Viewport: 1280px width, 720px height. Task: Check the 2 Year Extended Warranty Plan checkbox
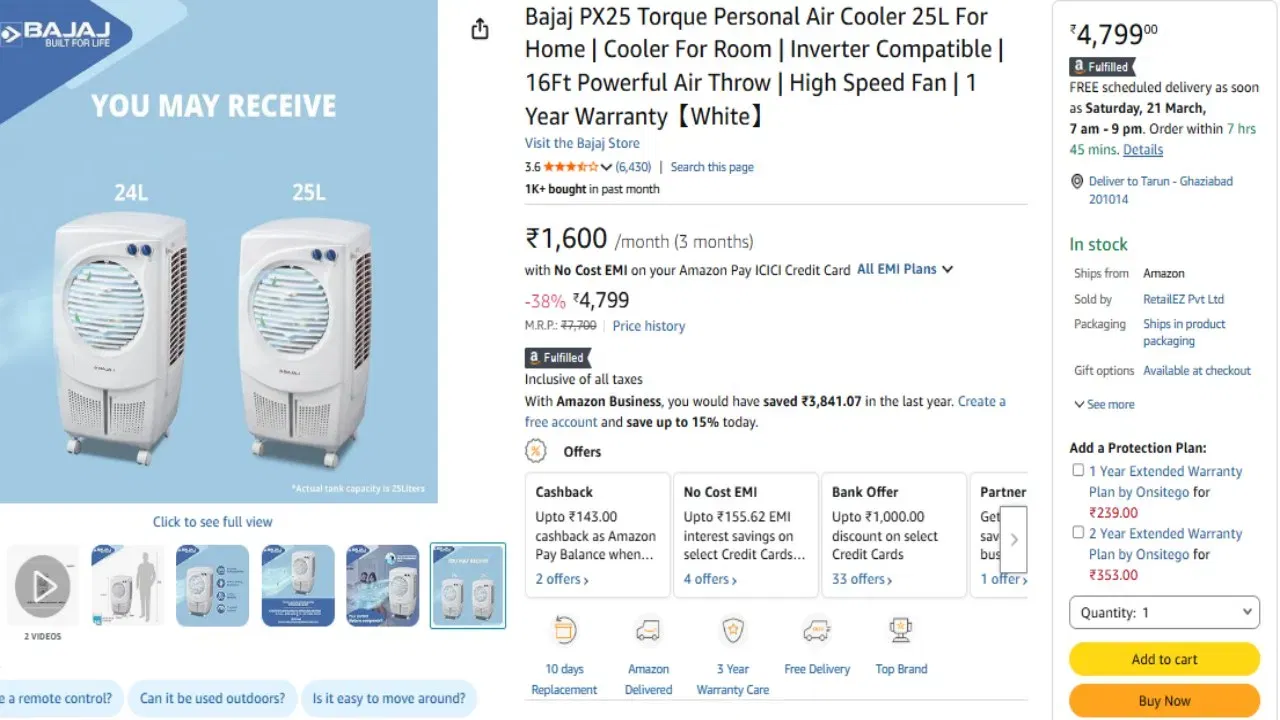tap(1077, 532)
